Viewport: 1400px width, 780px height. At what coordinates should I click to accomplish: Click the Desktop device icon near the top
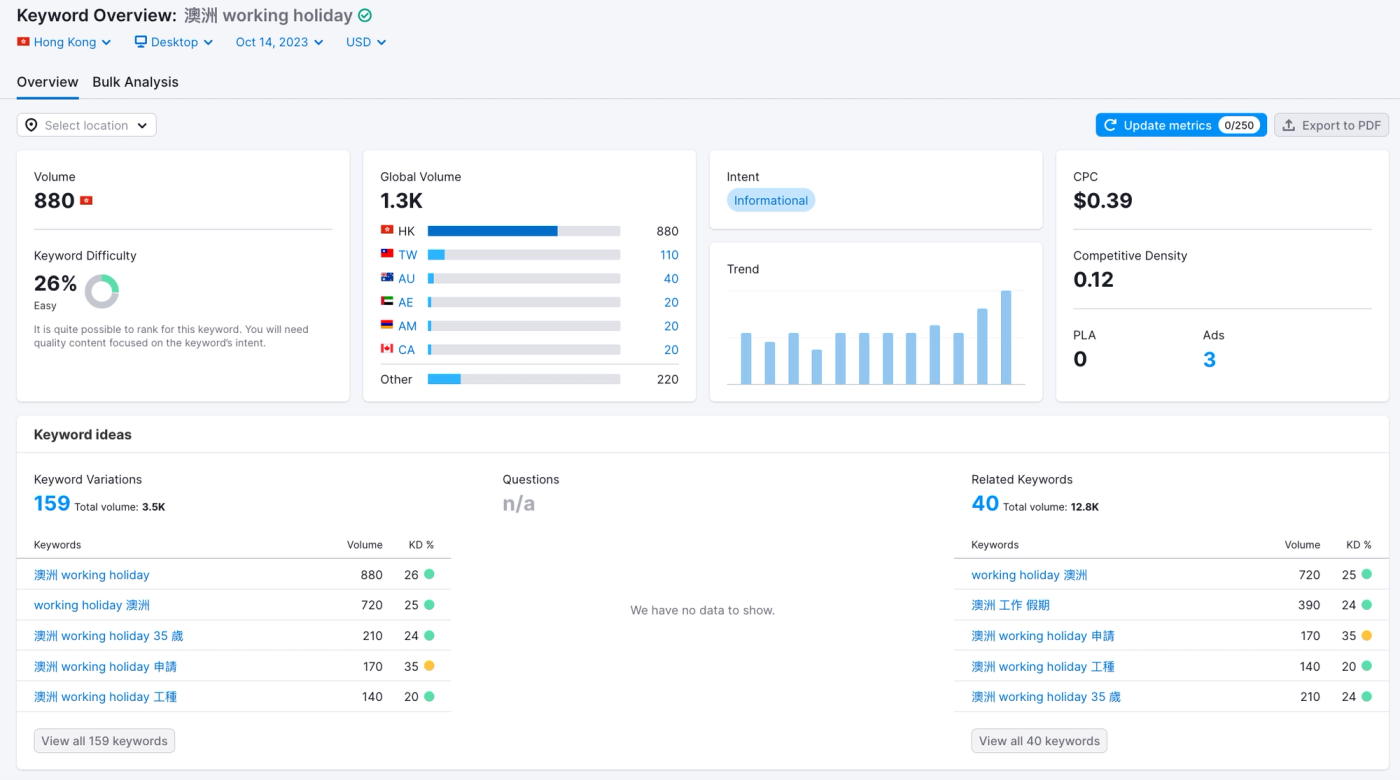click(139, 42)
